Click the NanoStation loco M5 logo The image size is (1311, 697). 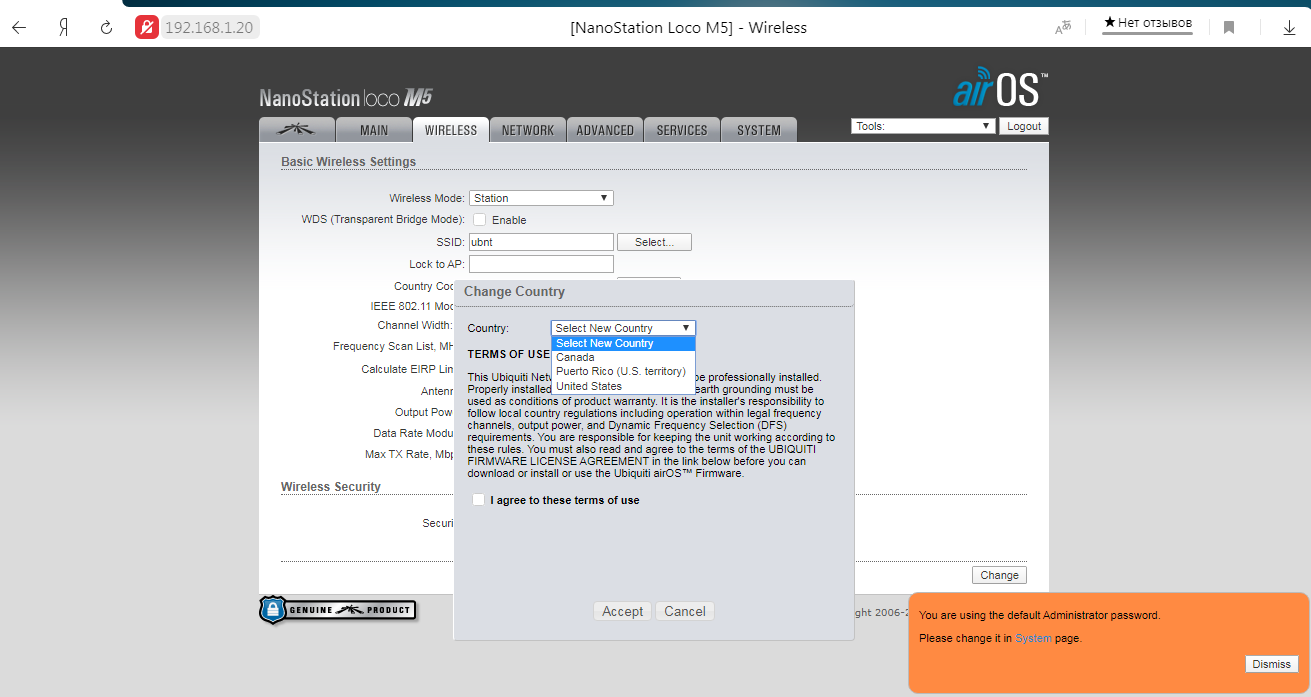[x=346, y=98]
